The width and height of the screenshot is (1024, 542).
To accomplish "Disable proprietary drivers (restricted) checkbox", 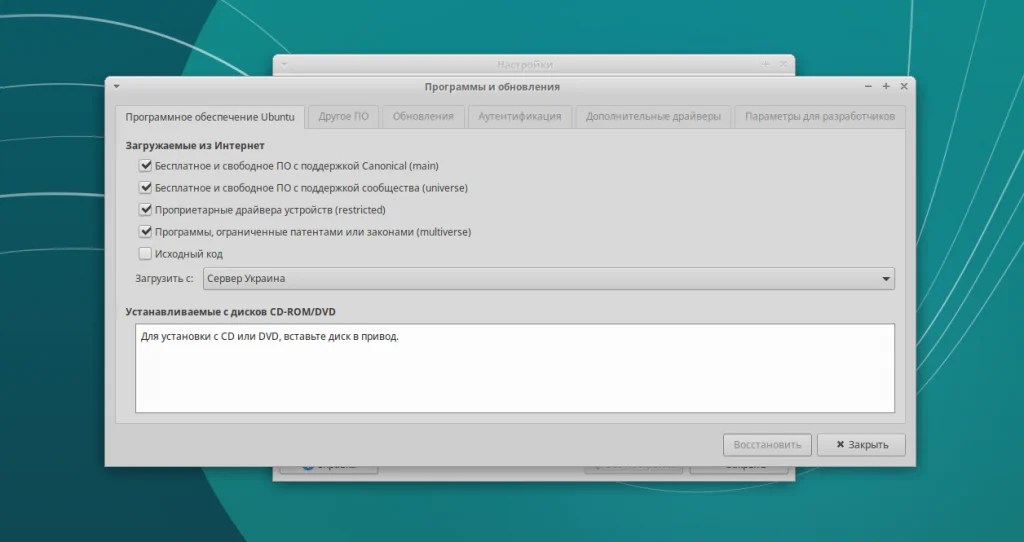I will coord(145,210).
